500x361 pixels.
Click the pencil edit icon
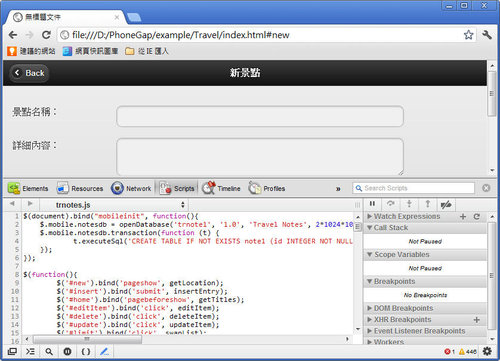[x=104, y=351]
